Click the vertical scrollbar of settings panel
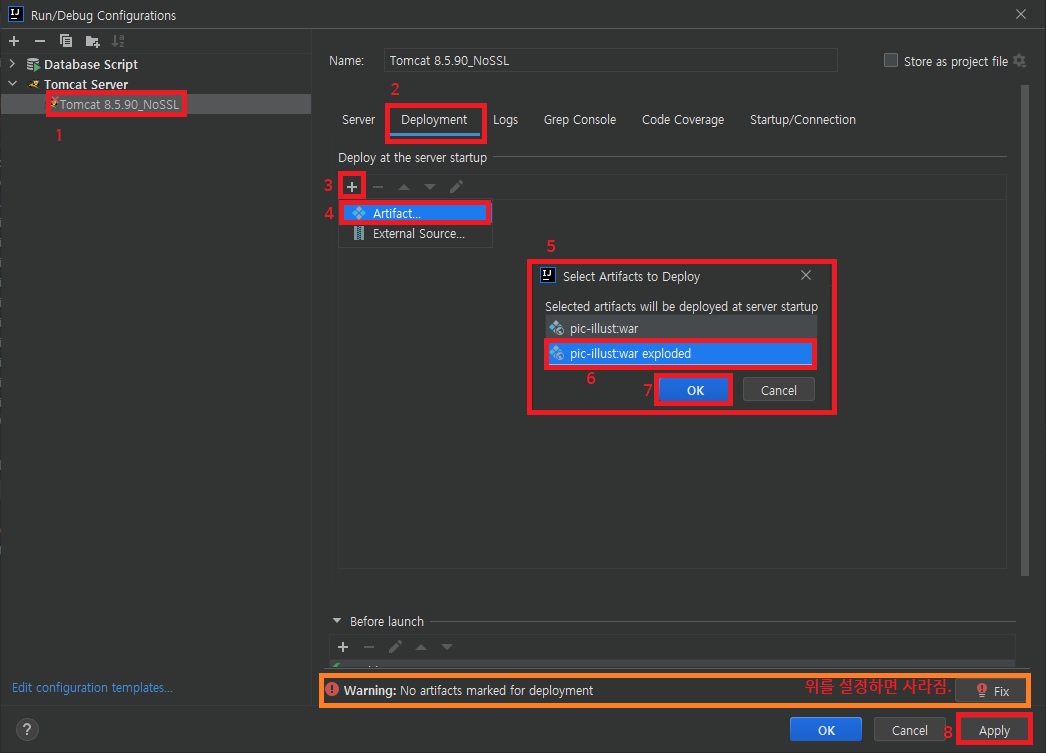1046x753 pixels. [1025, 330]
